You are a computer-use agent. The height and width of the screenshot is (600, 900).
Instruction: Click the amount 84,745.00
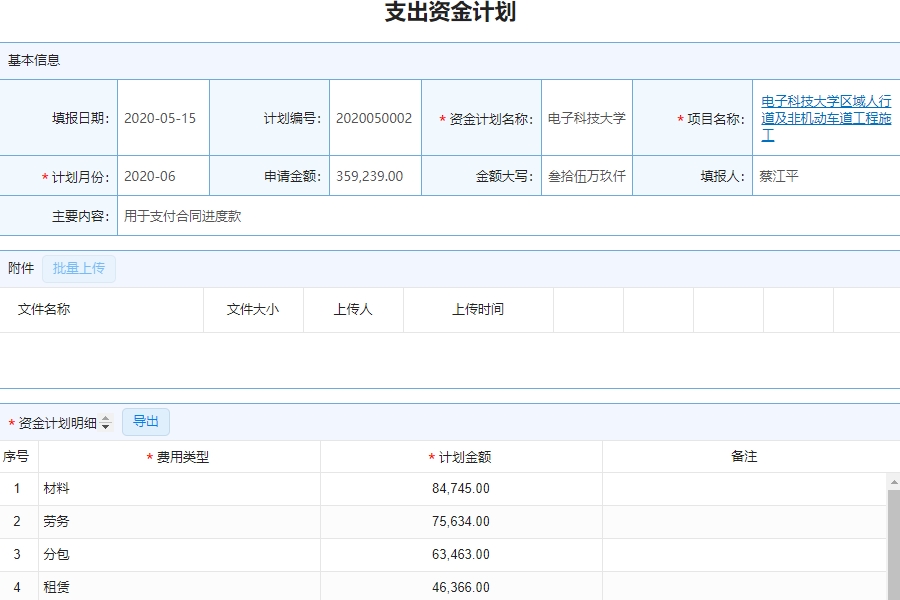tap(461, 489)
